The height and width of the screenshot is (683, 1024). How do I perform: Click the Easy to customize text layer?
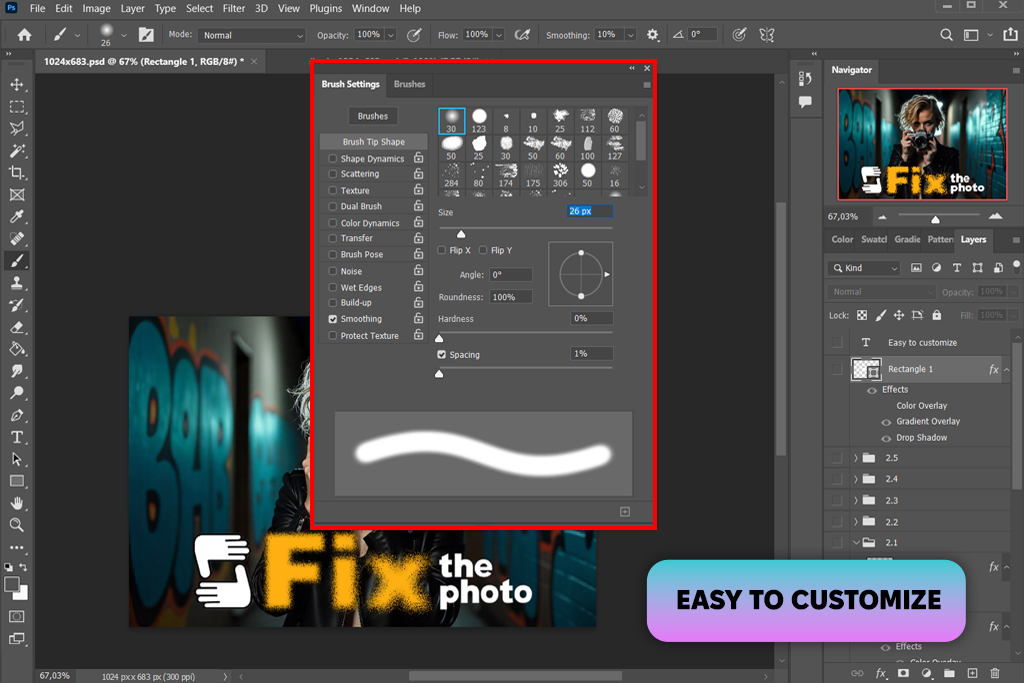click(922, 343)
